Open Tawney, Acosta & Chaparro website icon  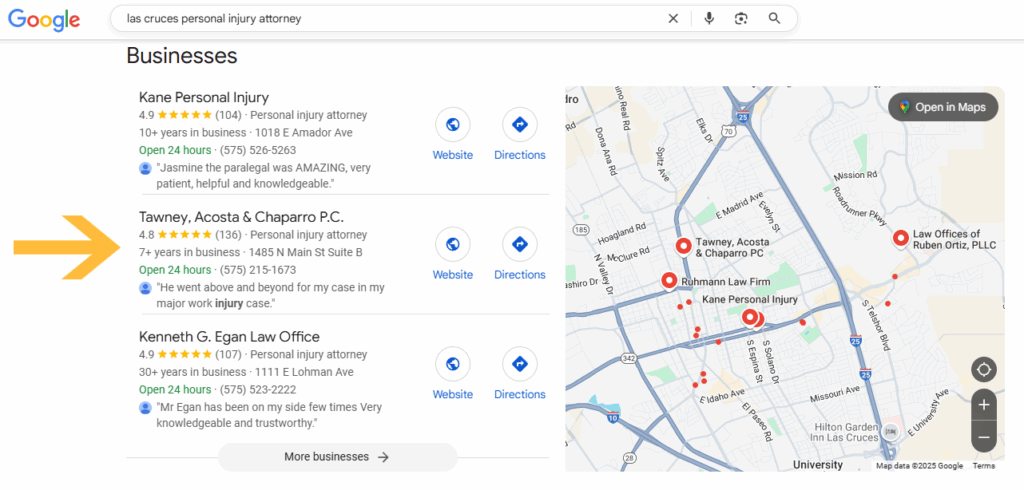tap(453, 244)
